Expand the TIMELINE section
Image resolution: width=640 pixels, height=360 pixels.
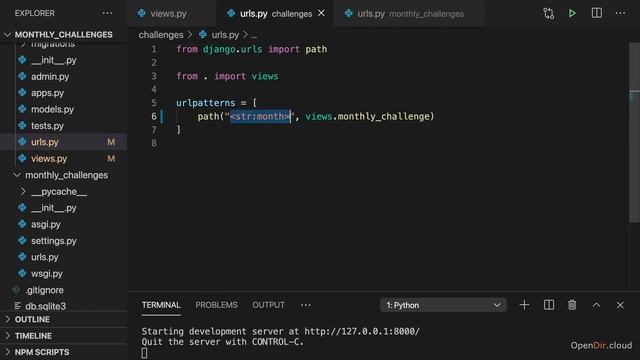click(x=33, y=336)
